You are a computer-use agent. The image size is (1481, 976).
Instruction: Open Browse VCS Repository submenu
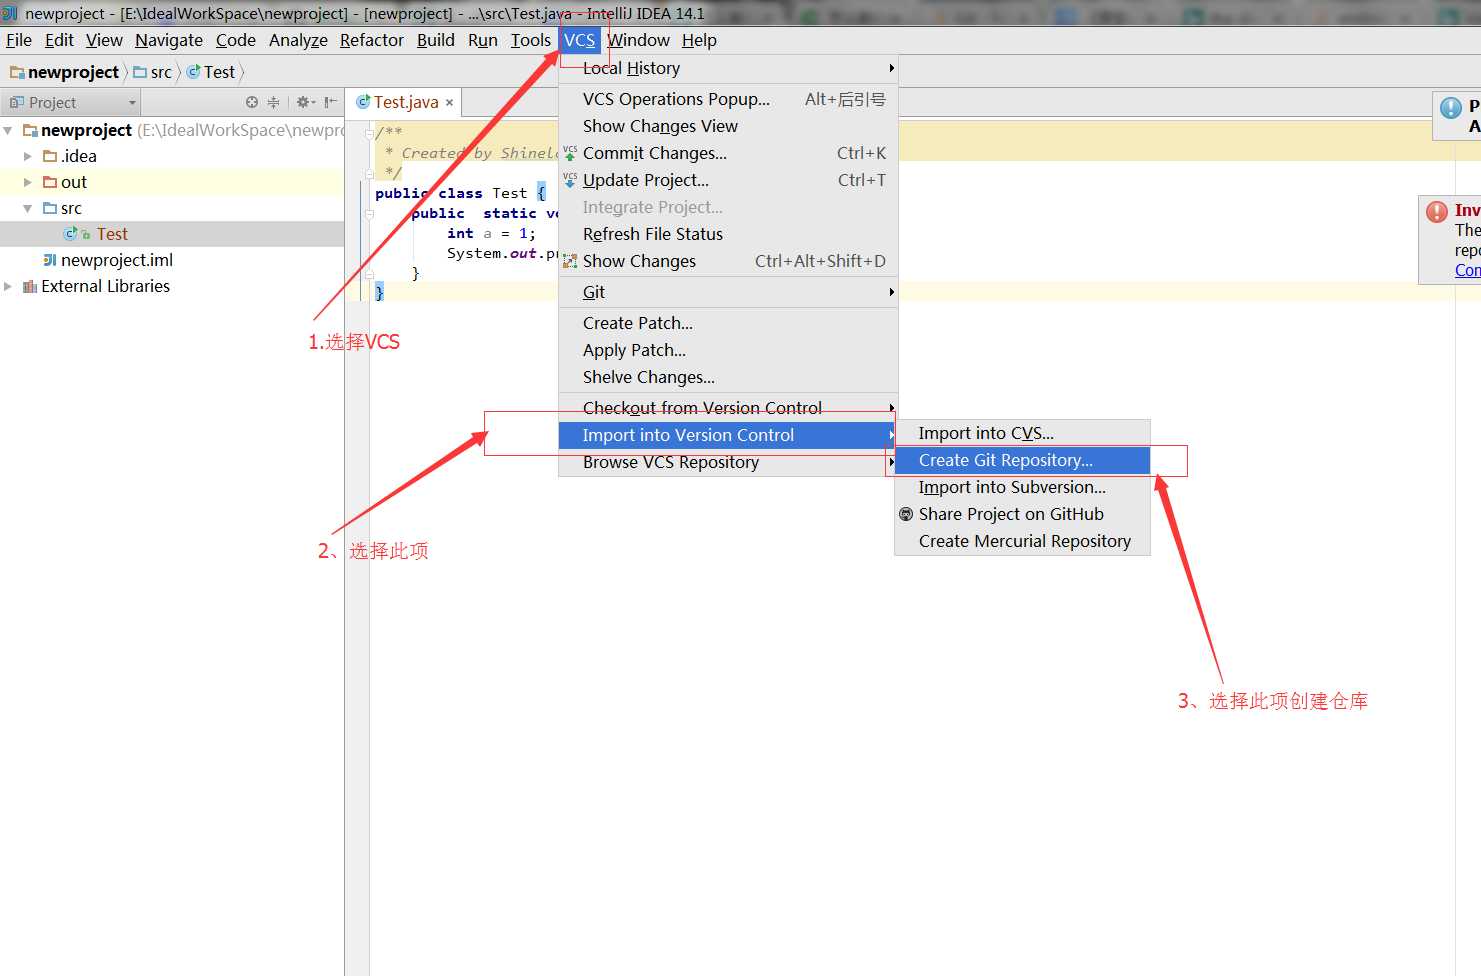[x=728, y=462]
